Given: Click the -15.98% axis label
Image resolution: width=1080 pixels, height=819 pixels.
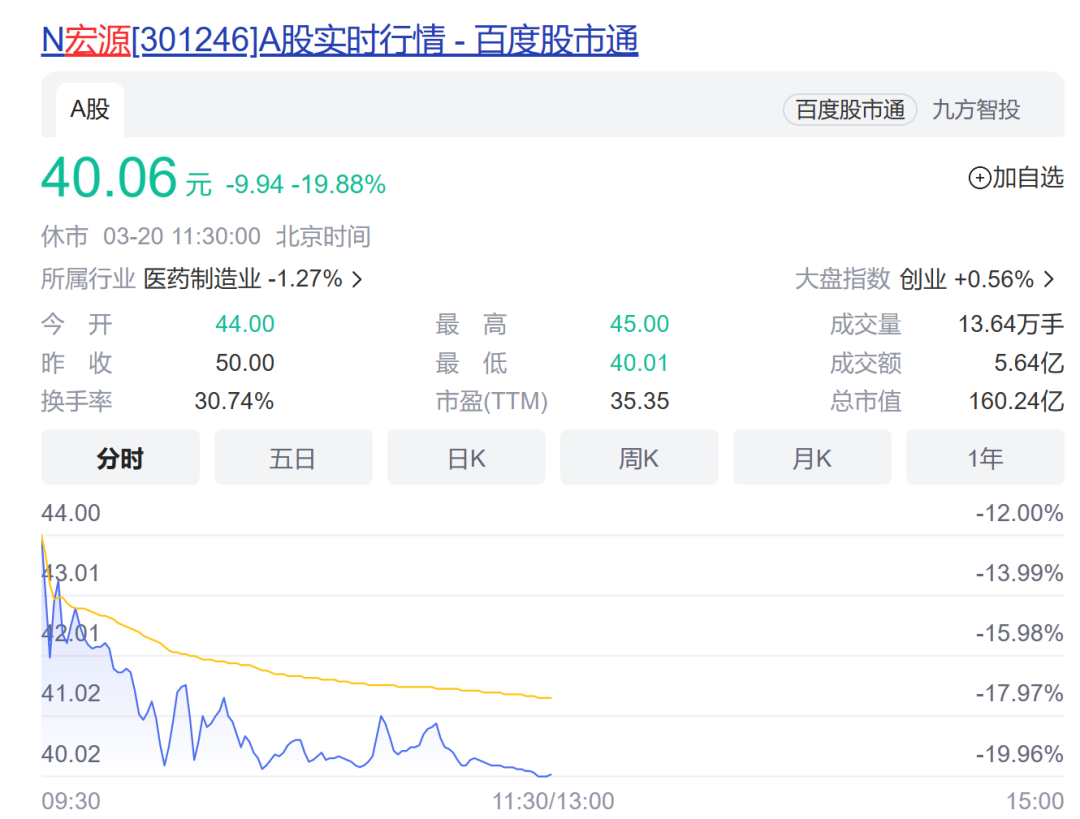Looking at the screenshot, I should tap(1019, 633).
